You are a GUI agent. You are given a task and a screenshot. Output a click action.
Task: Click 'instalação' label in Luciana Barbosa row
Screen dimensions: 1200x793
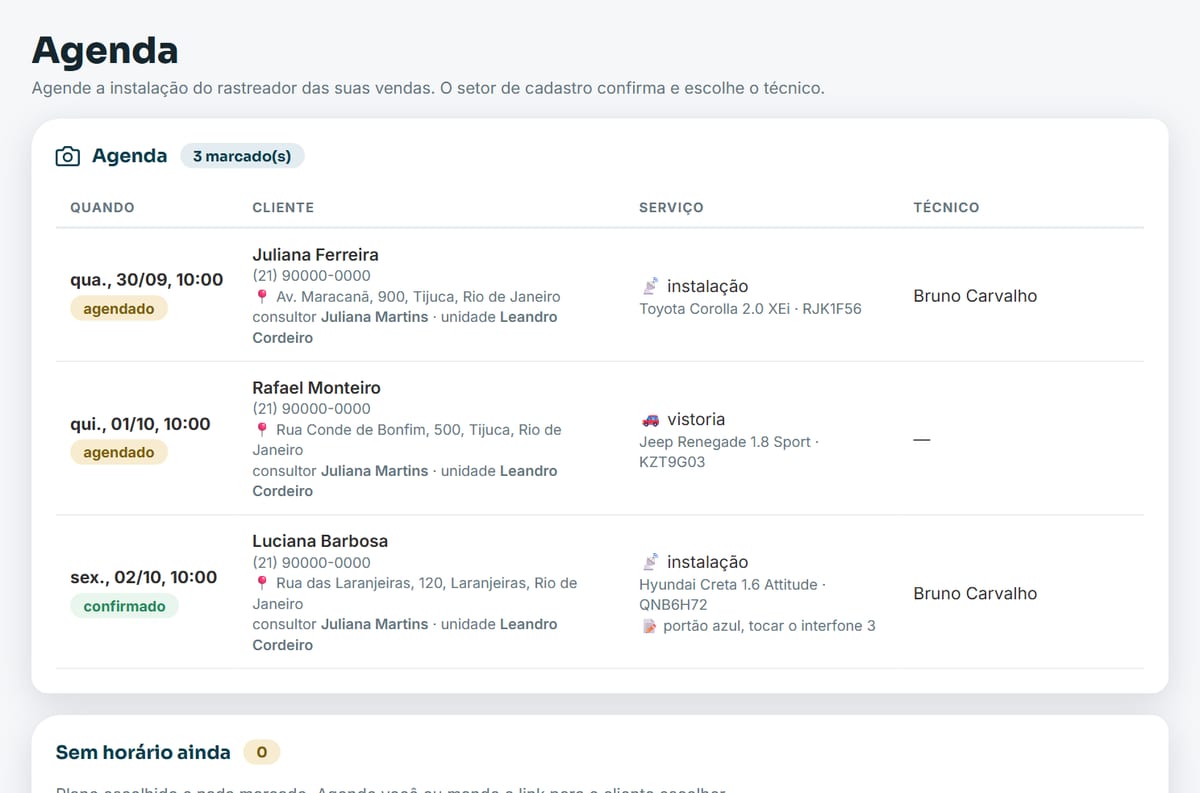(707, 563)
